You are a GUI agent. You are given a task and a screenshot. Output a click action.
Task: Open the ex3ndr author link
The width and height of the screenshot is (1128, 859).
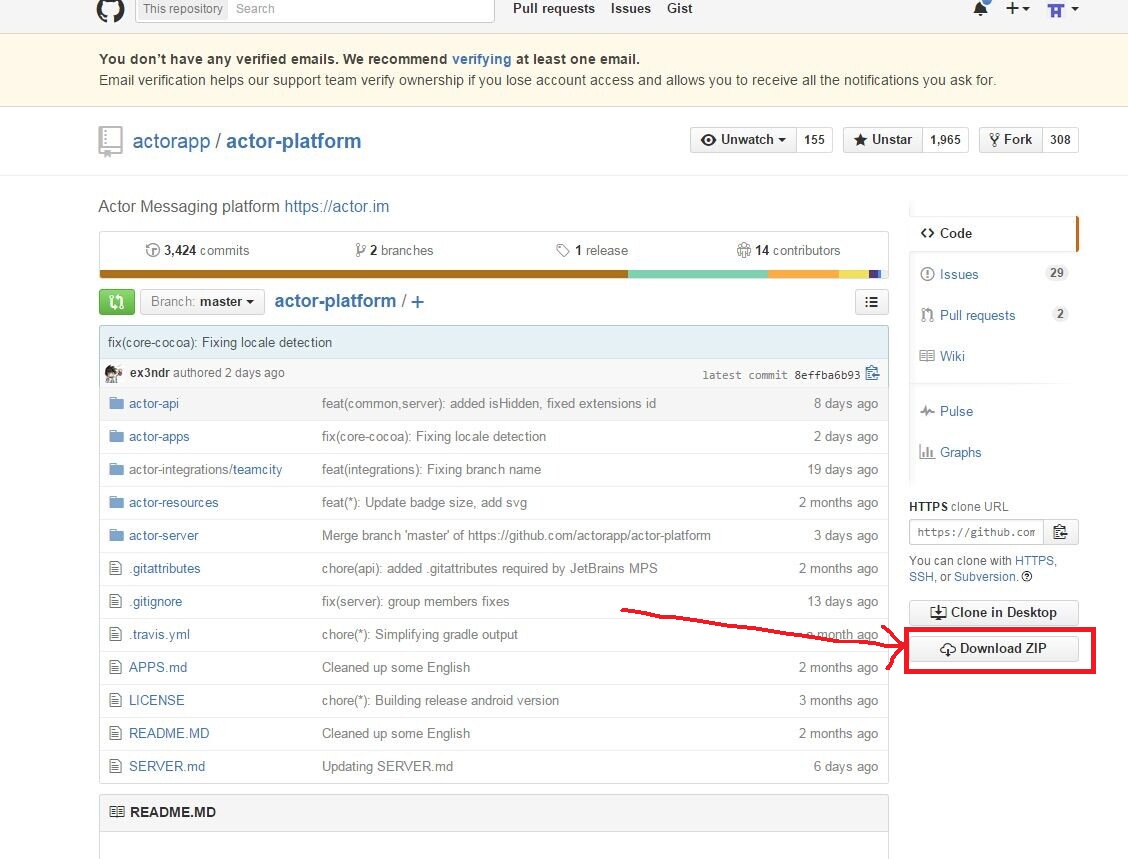(150, 373)
